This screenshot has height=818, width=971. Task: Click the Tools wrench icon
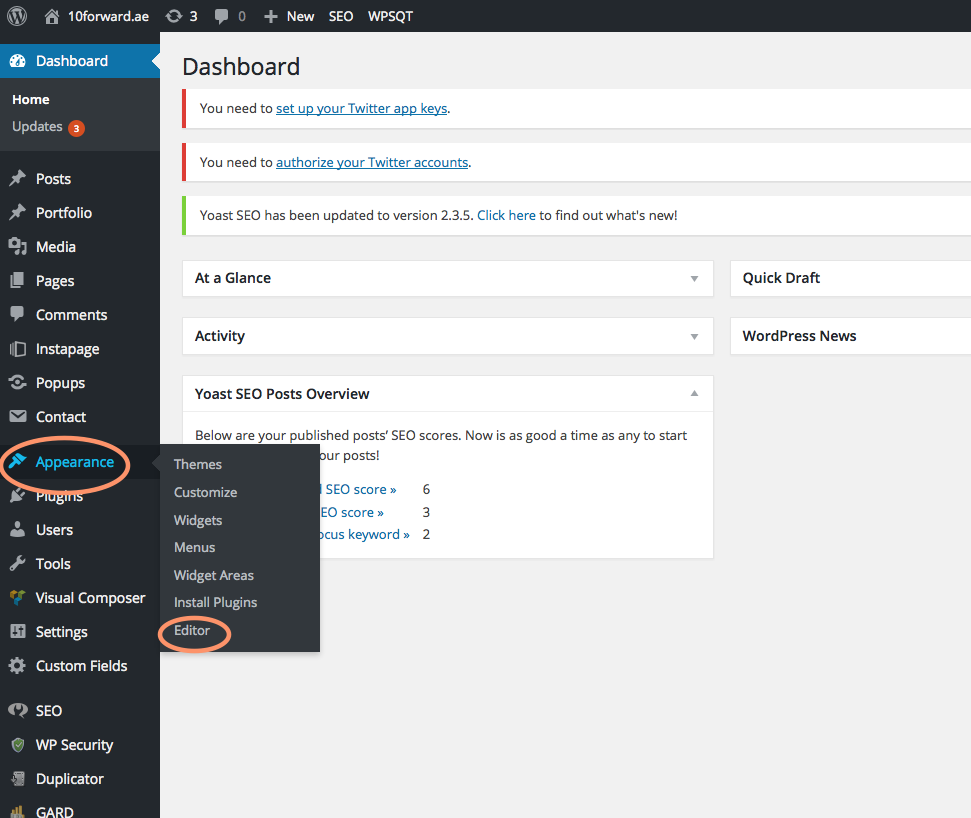coord(17,563)
